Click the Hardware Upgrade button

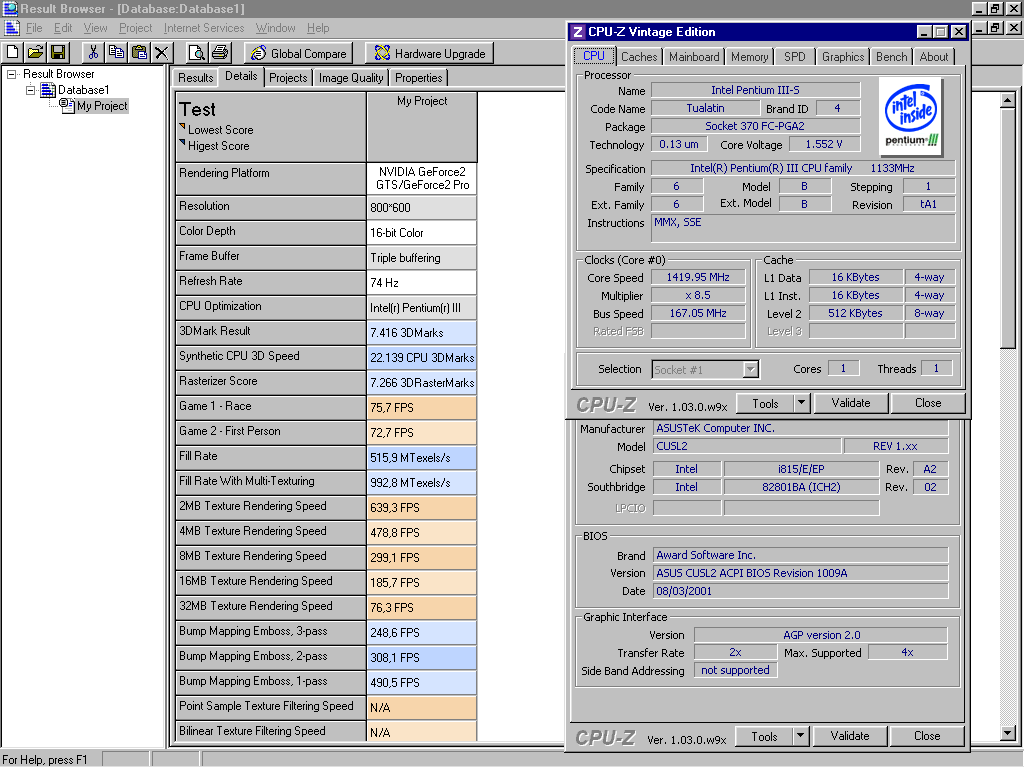(429, 54)
